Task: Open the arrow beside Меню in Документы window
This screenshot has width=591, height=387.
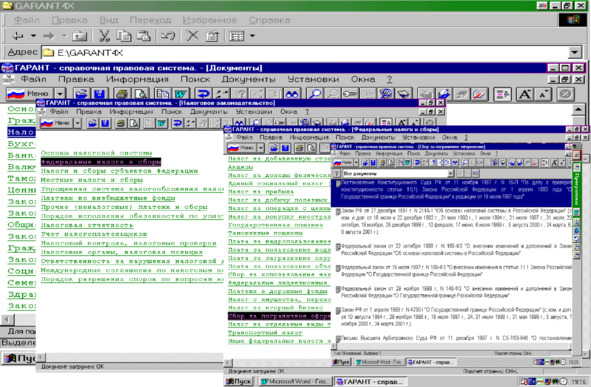Action: coord(60,93)
